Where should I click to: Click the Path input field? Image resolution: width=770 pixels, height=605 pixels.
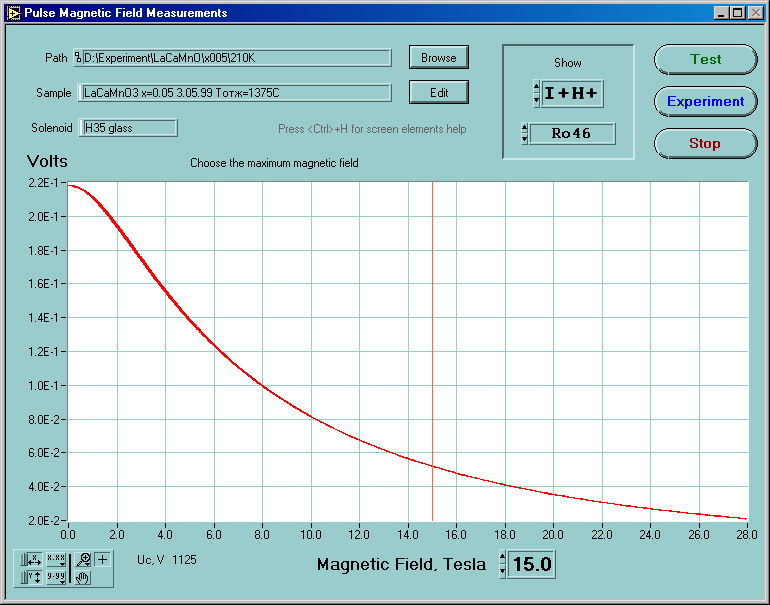pyautogui.click(x=237, y=58)
